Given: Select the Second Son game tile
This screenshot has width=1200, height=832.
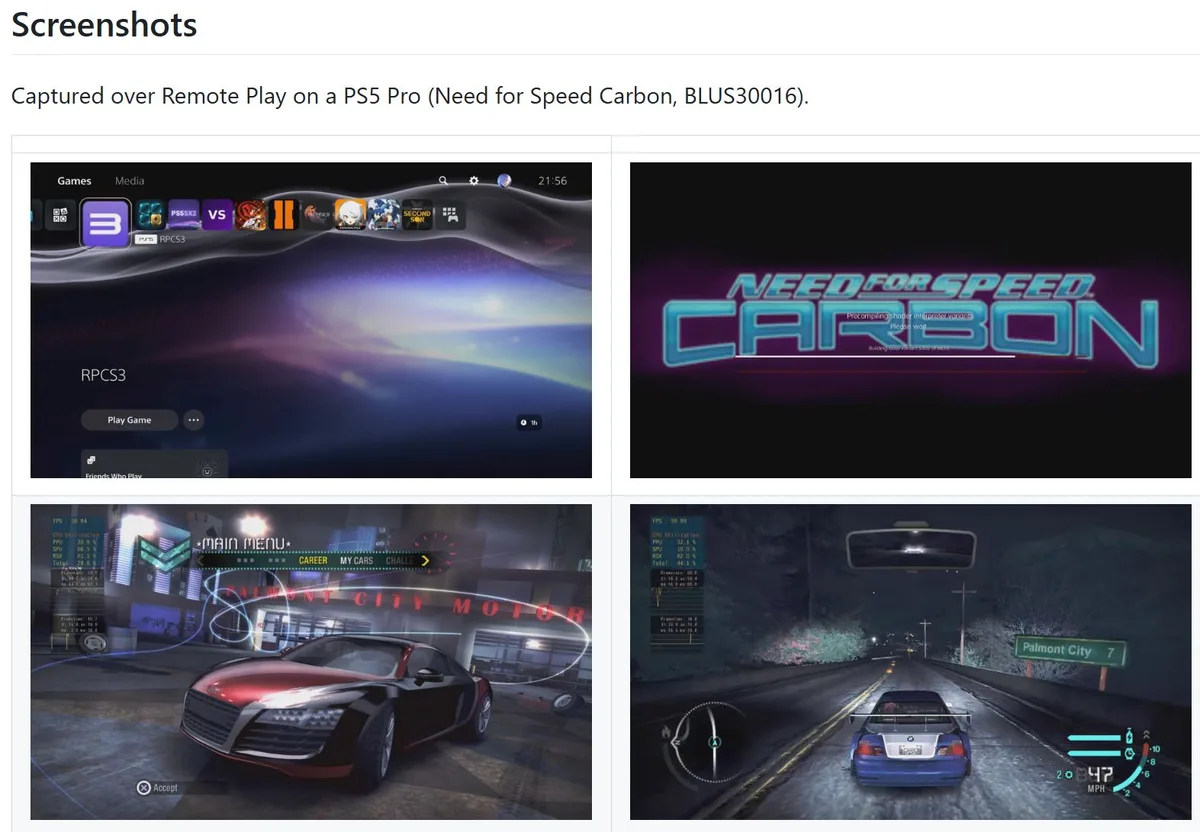Looking at the screenshot, I should pos(417,215).
